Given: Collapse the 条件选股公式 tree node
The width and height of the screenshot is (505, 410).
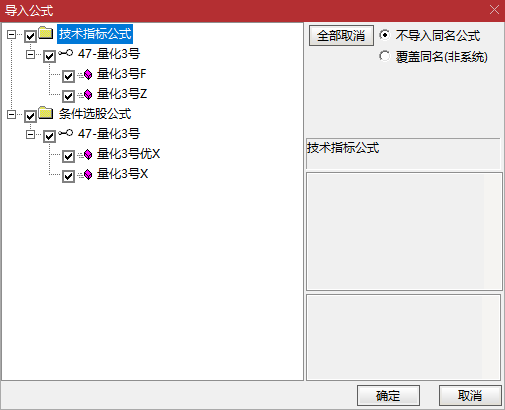Looking at the screenshot, I should (11, 115).
